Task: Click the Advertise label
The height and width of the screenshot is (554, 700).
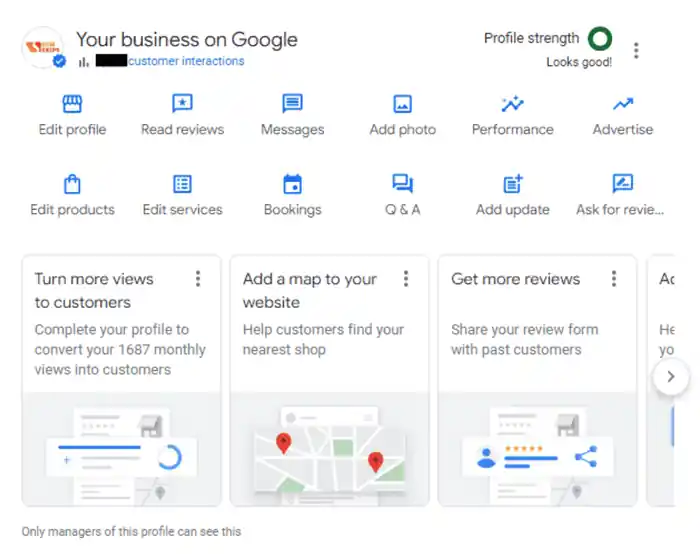Action: (x=623, y=129)
